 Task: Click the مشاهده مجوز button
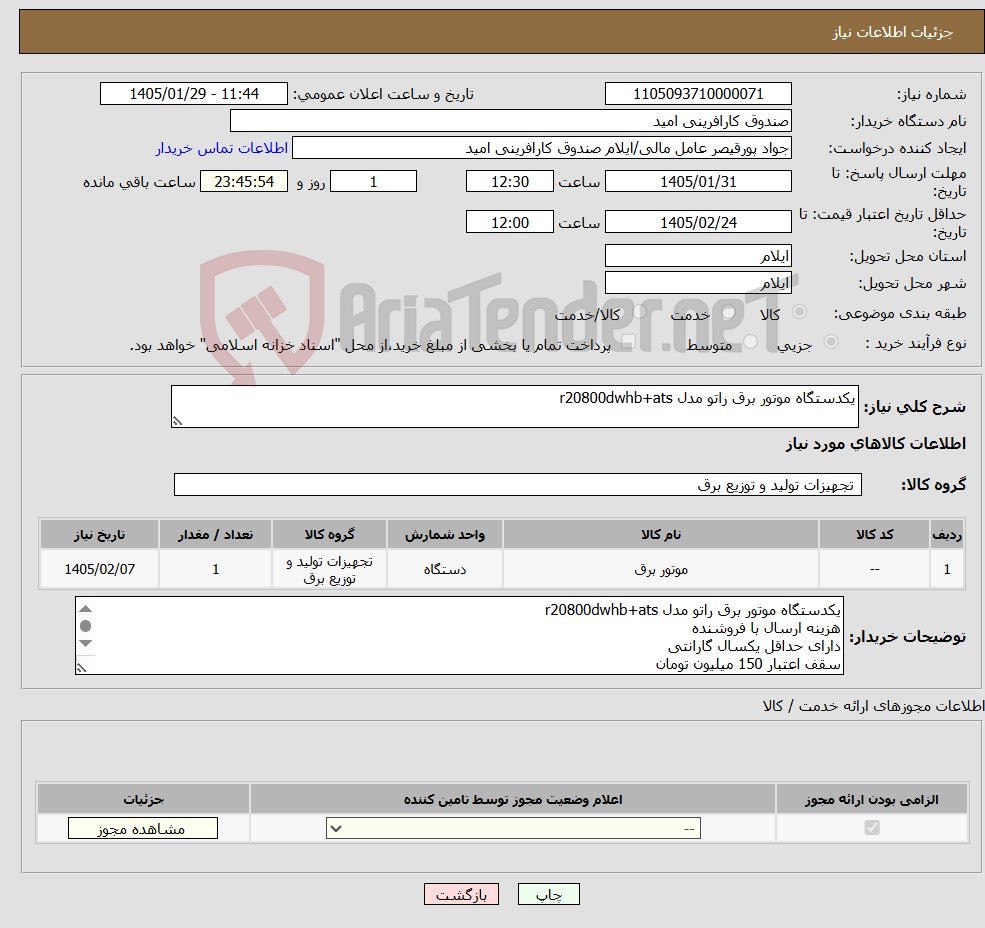click(x=143, y=828)
